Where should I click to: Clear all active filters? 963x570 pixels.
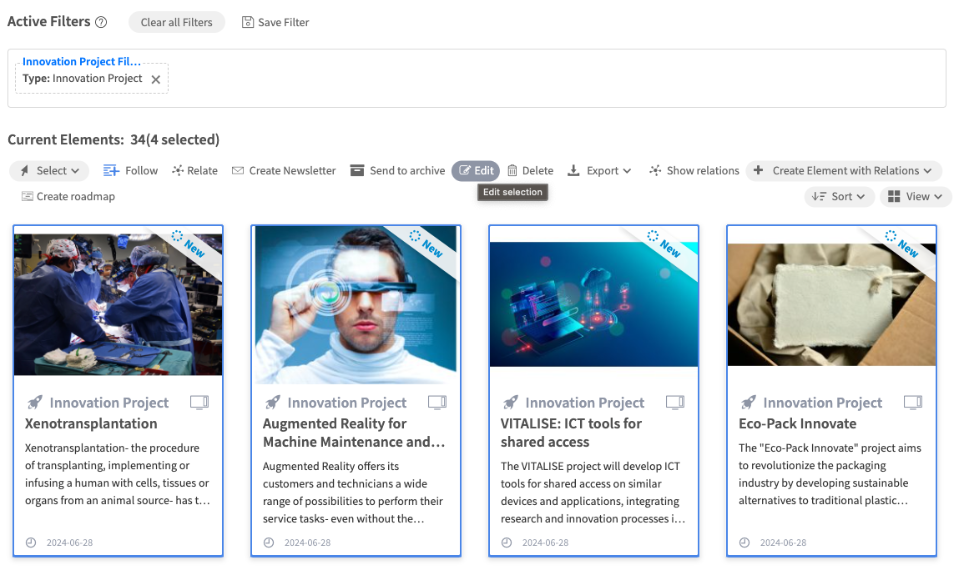click(x=176, y=22)
